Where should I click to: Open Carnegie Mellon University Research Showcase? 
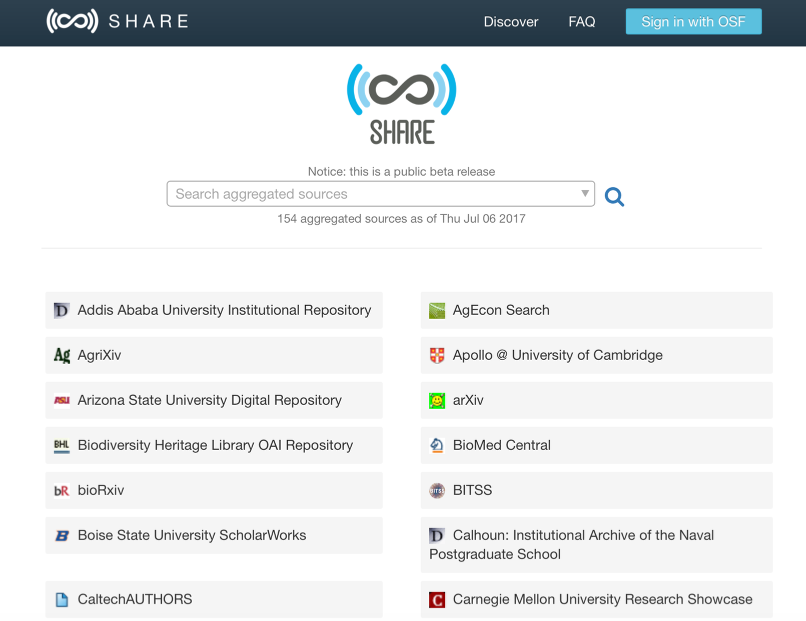(596, 599)
